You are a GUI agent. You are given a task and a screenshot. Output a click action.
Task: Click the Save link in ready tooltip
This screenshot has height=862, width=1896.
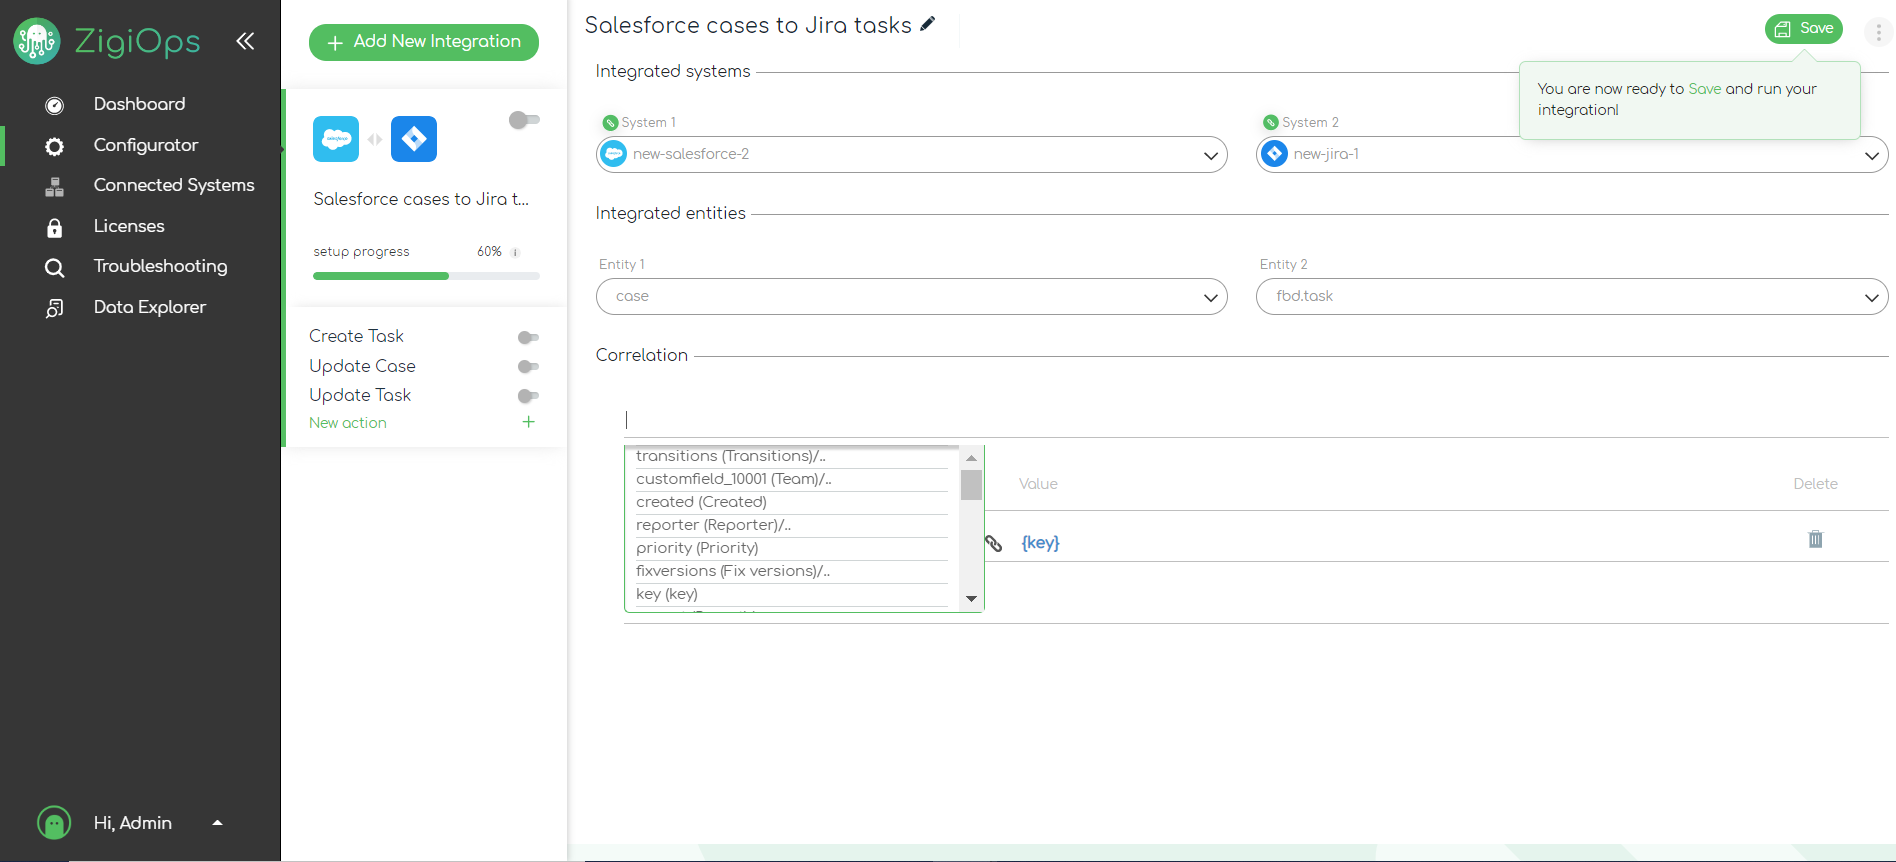tap(1705, 89)
